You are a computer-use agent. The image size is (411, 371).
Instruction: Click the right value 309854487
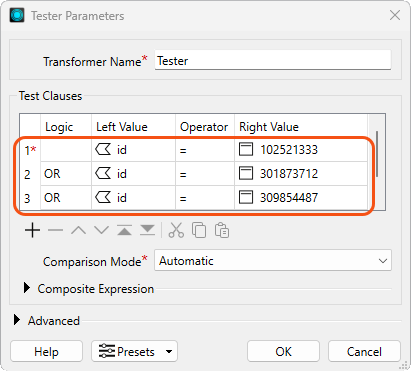[289, 198]
